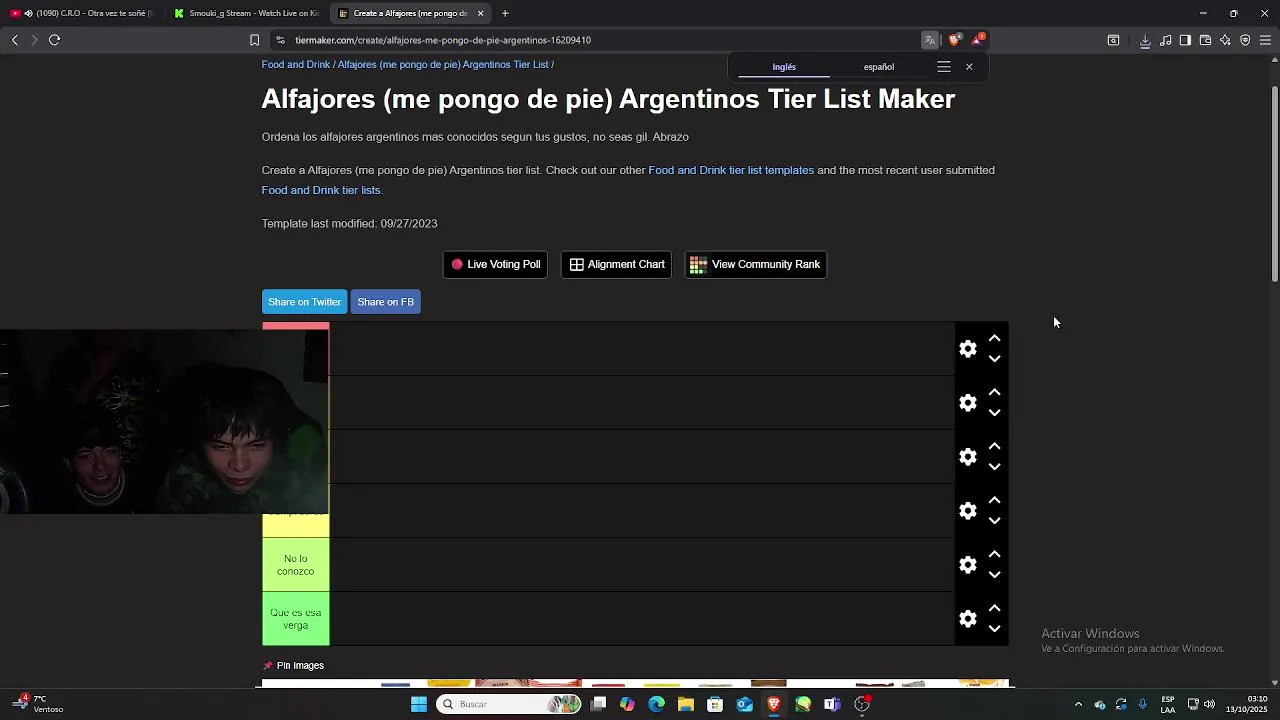Click the page vertical scrollbar
The height and width of the screenshot is (720, 1280).
point(1274,185)
